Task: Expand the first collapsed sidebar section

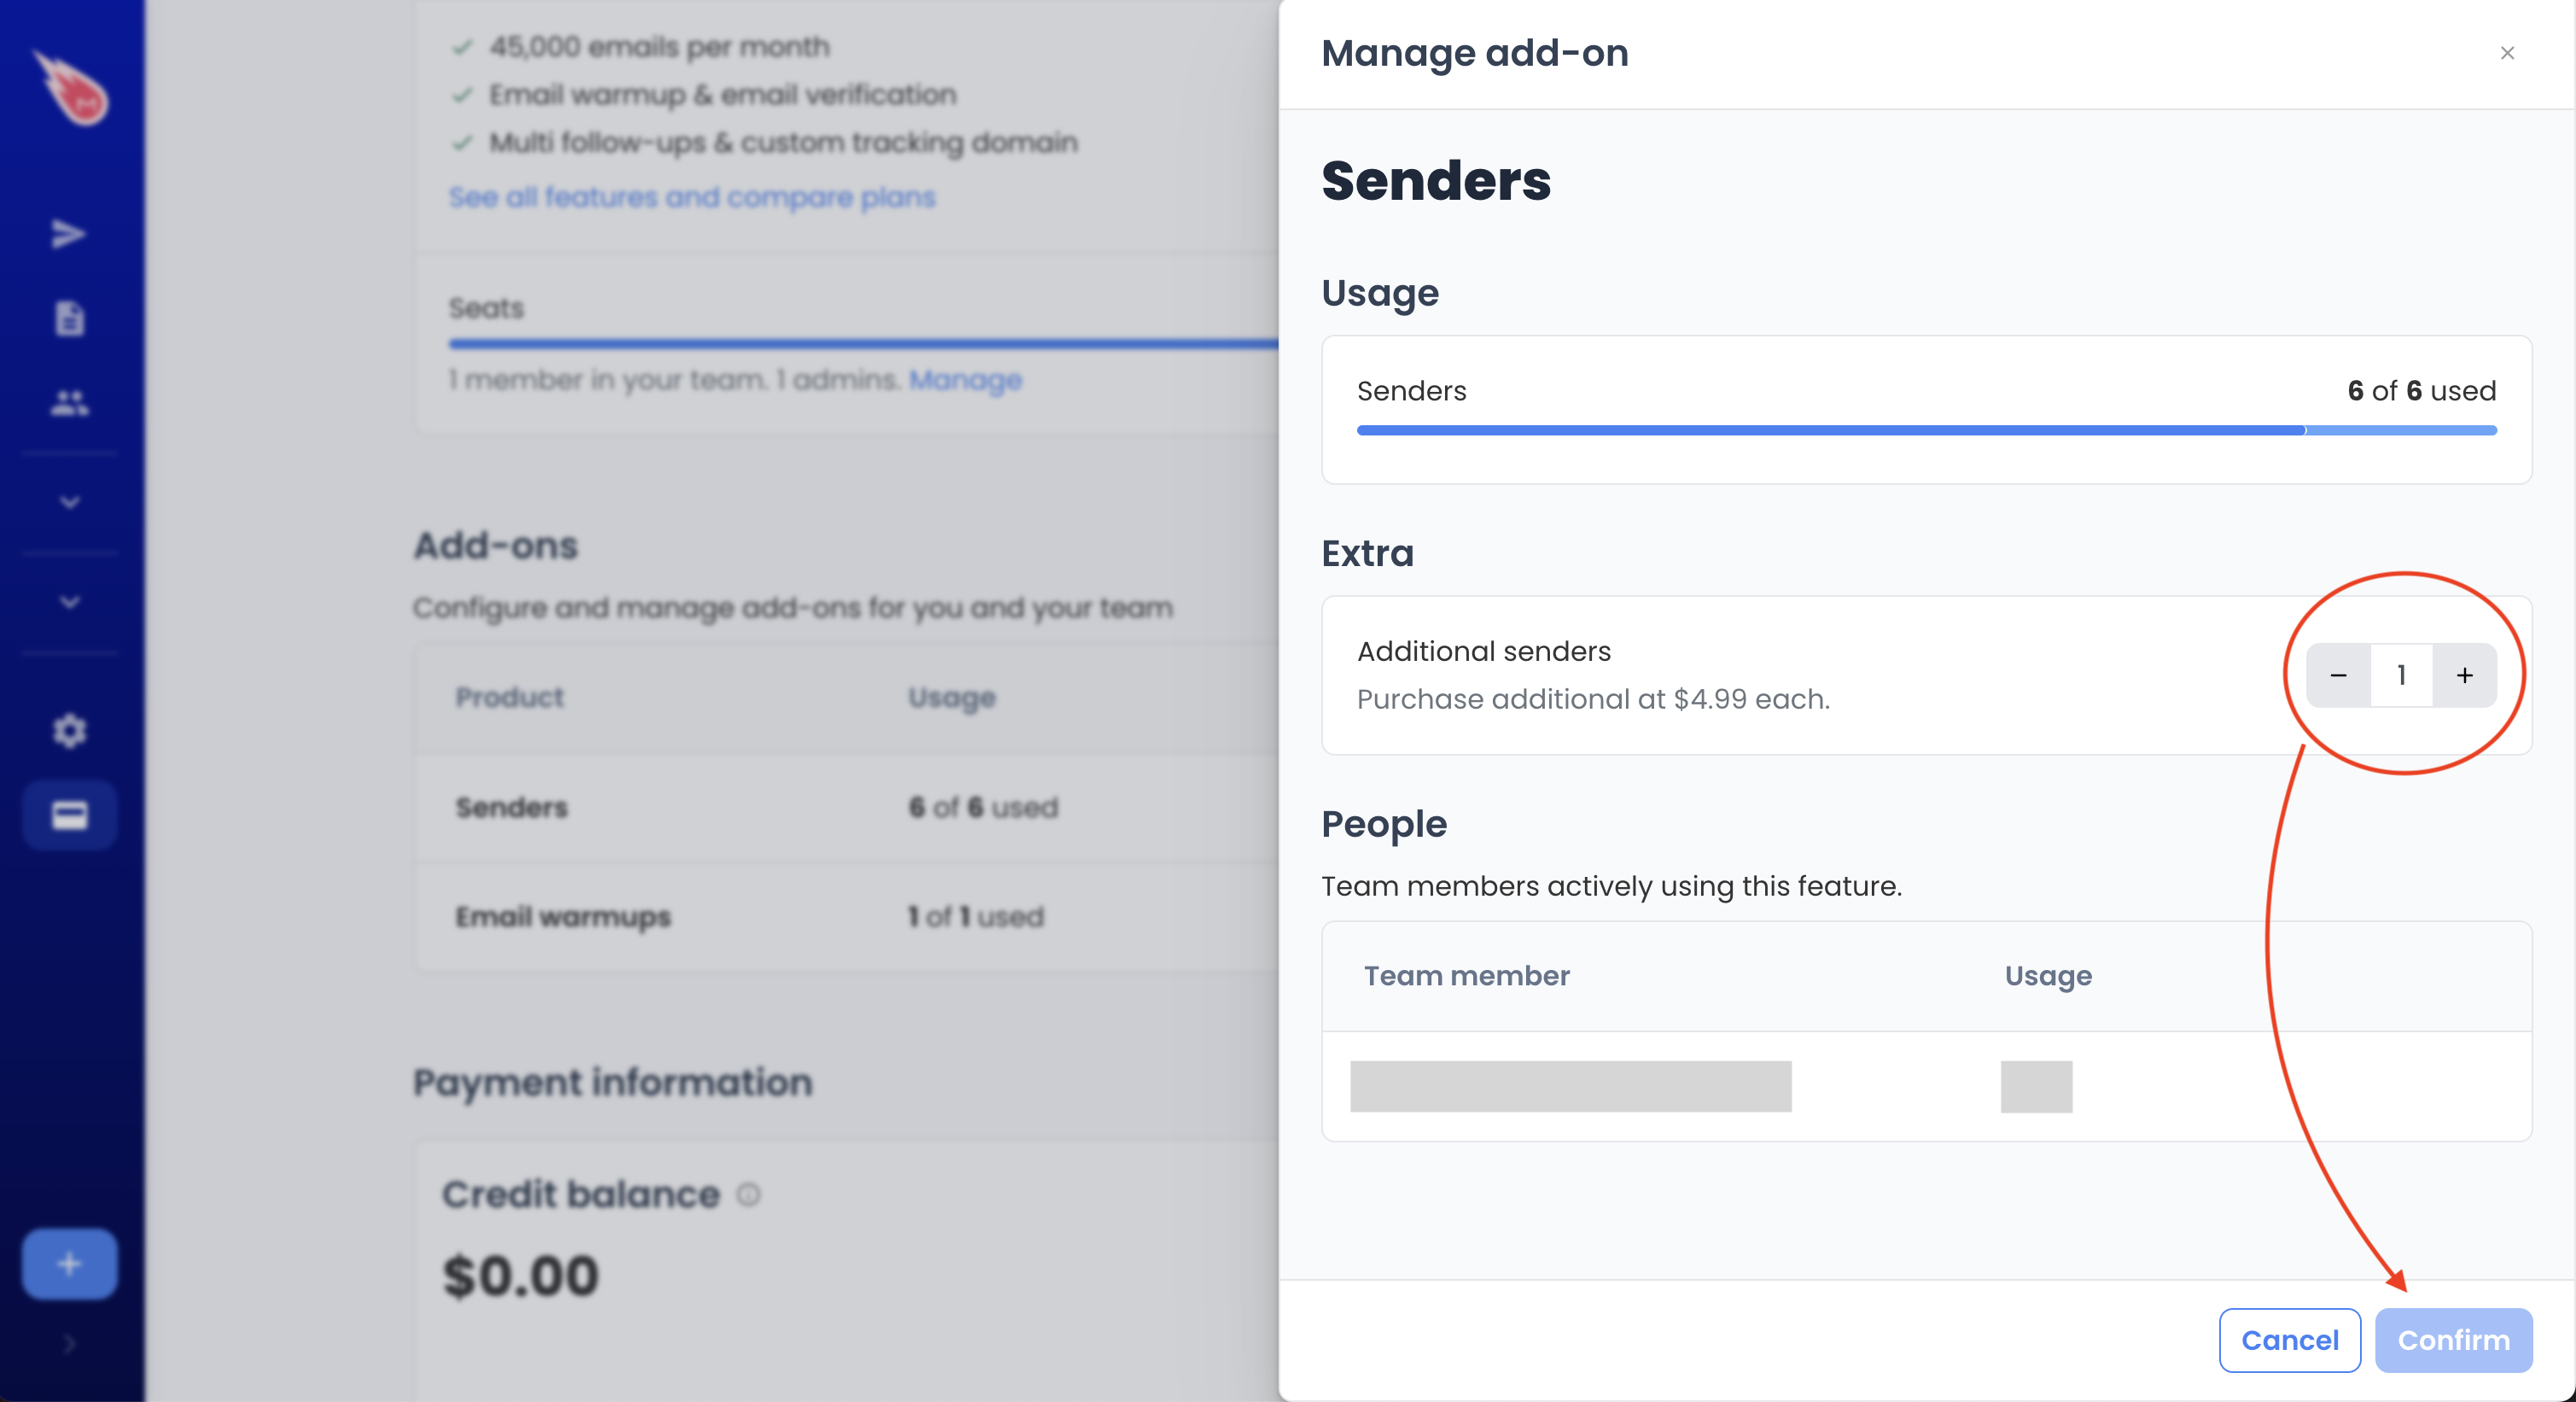Action: tap(68, 502)
